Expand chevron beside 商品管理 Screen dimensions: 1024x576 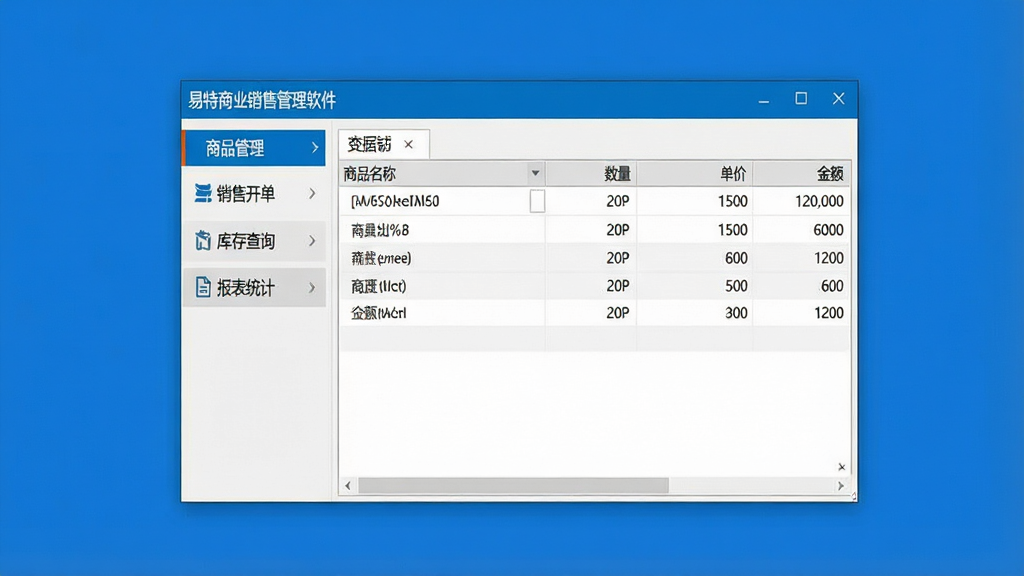coord(314,148)
